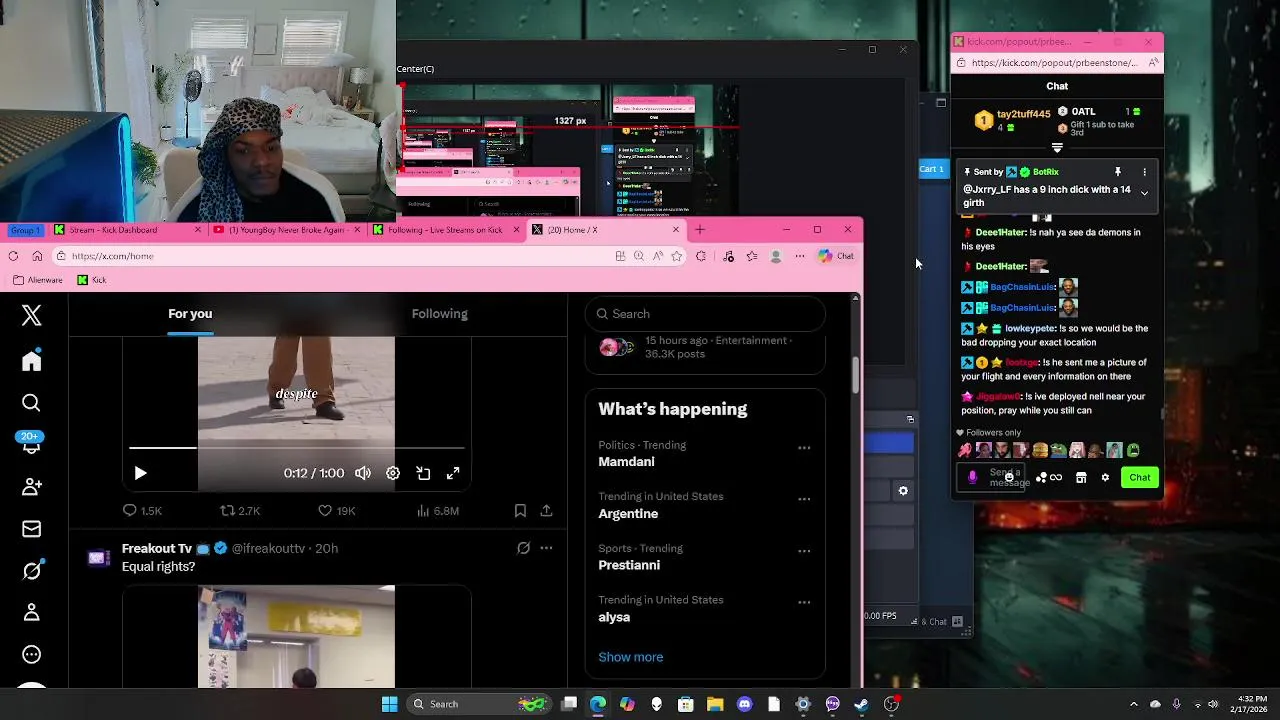Click Show more under What's happening
Screen dimensions: 1280x720
click(631, 657)
